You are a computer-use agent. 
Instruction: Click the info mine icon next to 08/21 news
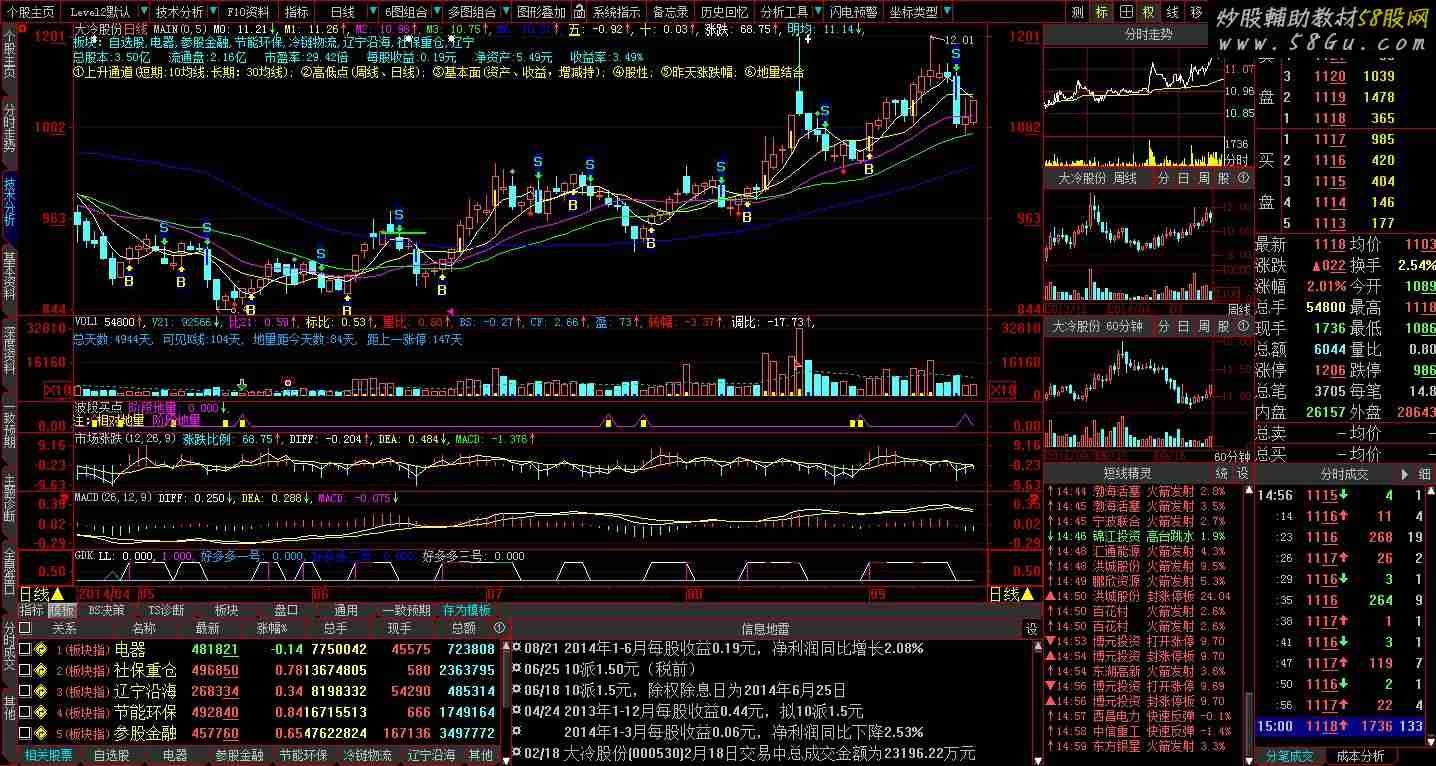point(516,649)
